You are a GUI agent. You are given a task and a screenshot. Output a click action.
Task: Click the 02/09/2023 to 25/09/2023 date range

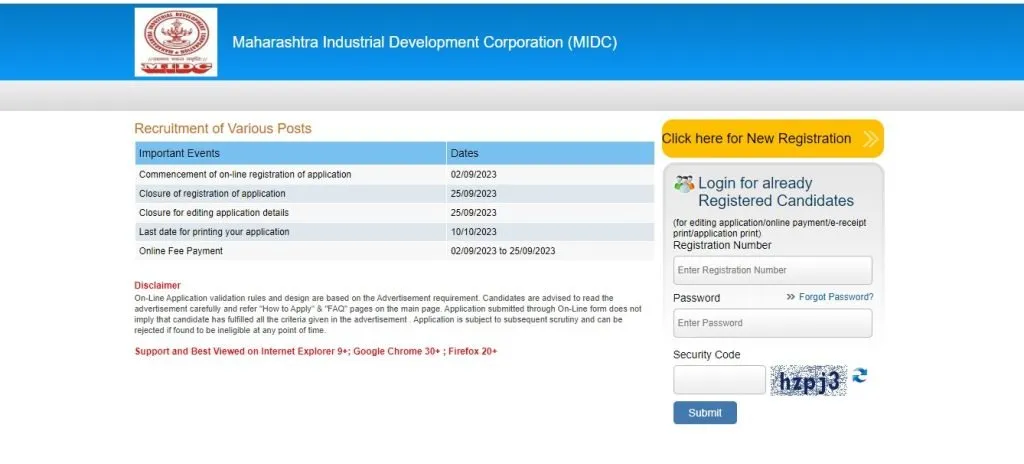click(x=503, y=251)
